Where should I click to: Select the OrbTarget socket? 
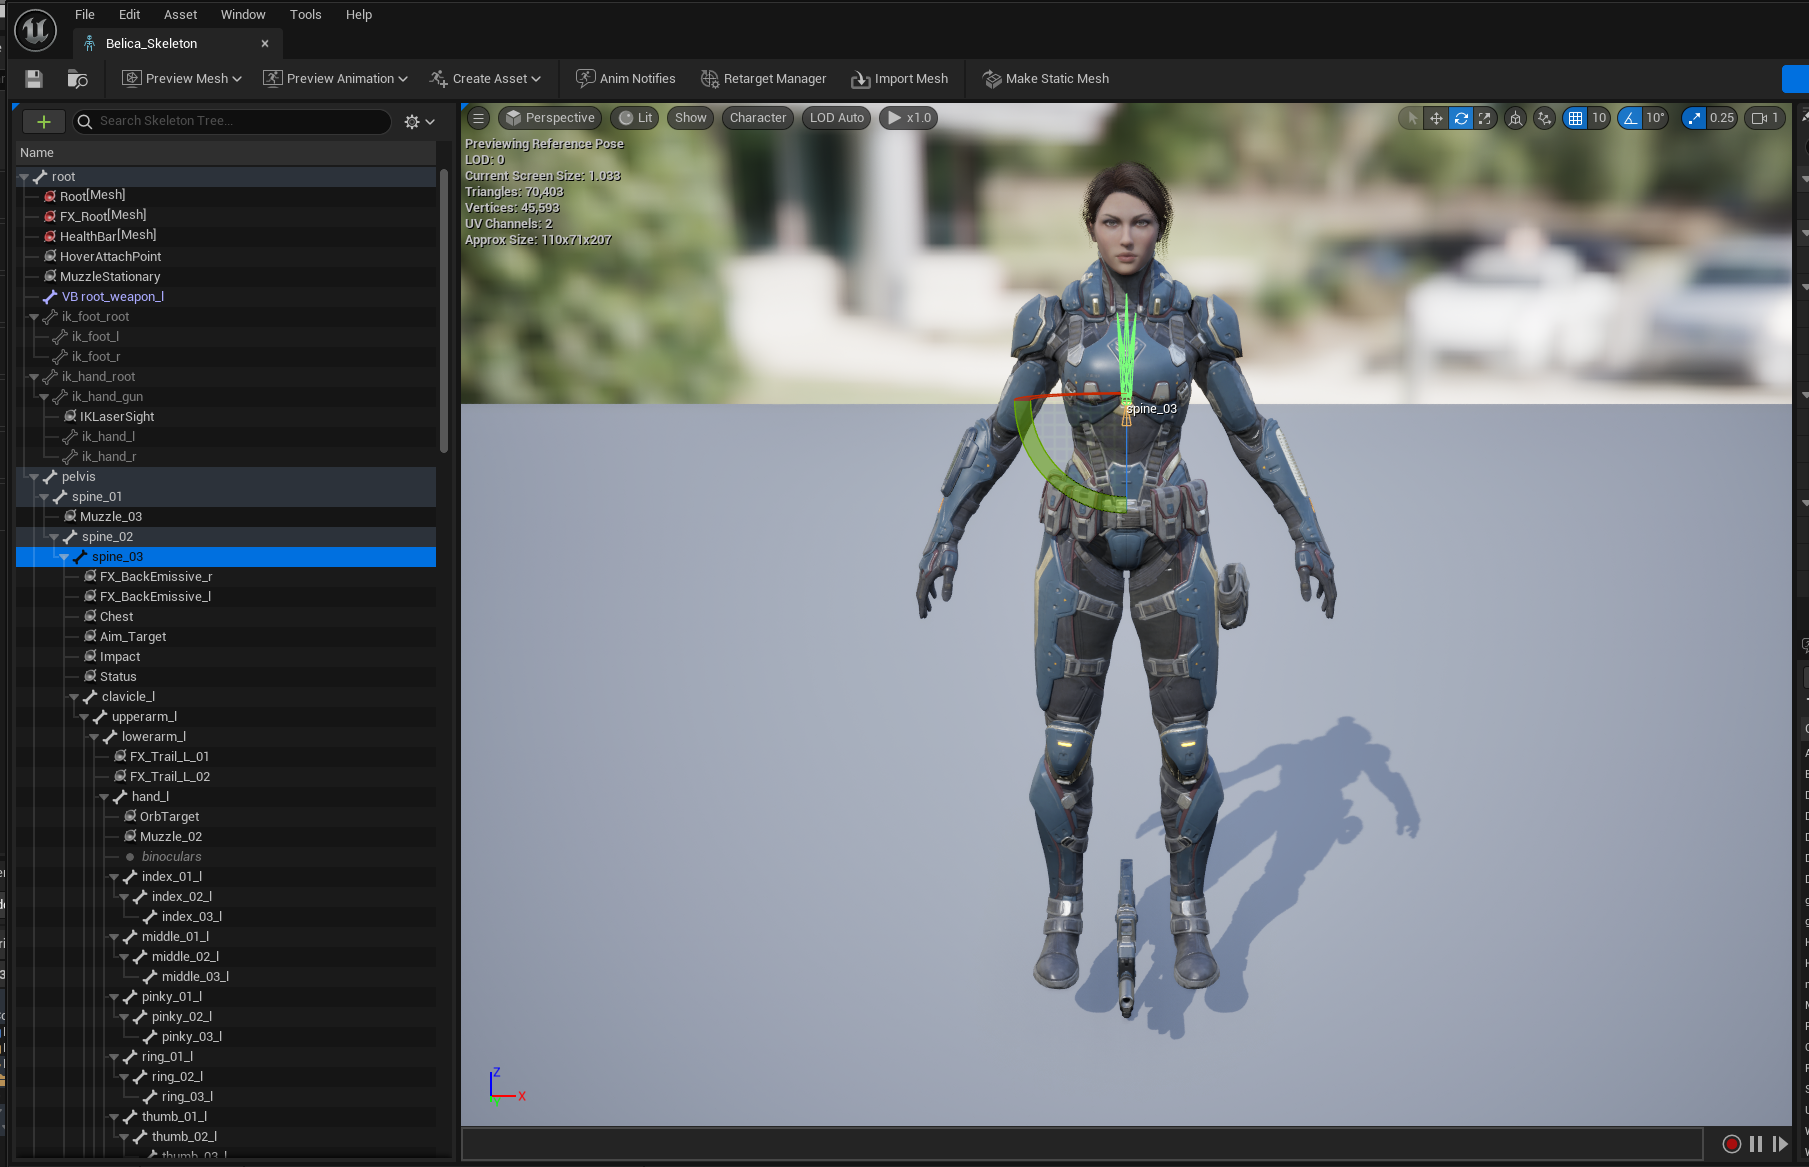(169, 817)
